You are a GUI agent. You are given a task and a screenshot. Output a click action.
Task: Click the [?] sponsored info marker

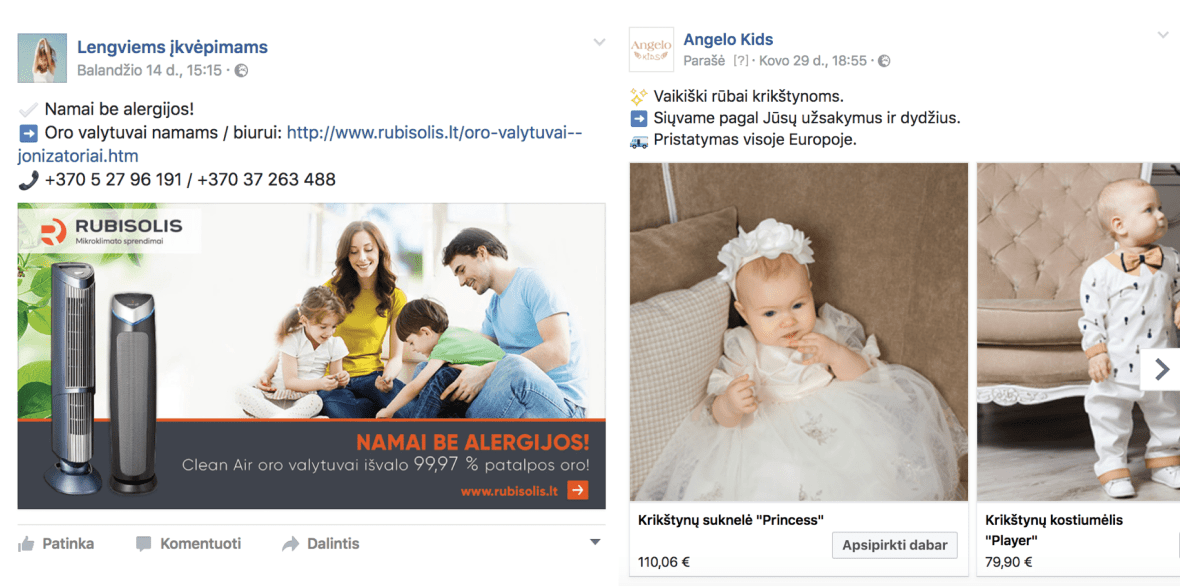(741, 61)
